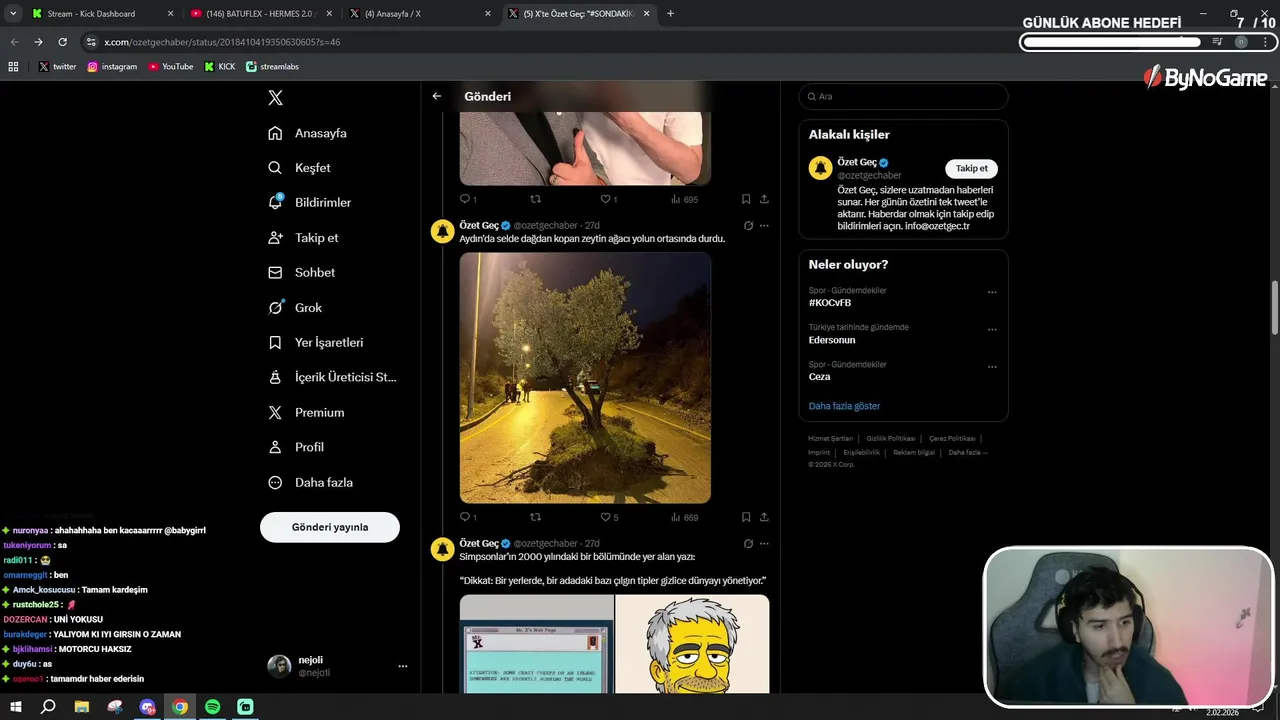
Task: Go back with Gönderi arrow
Action: click(x=436, y=96)
